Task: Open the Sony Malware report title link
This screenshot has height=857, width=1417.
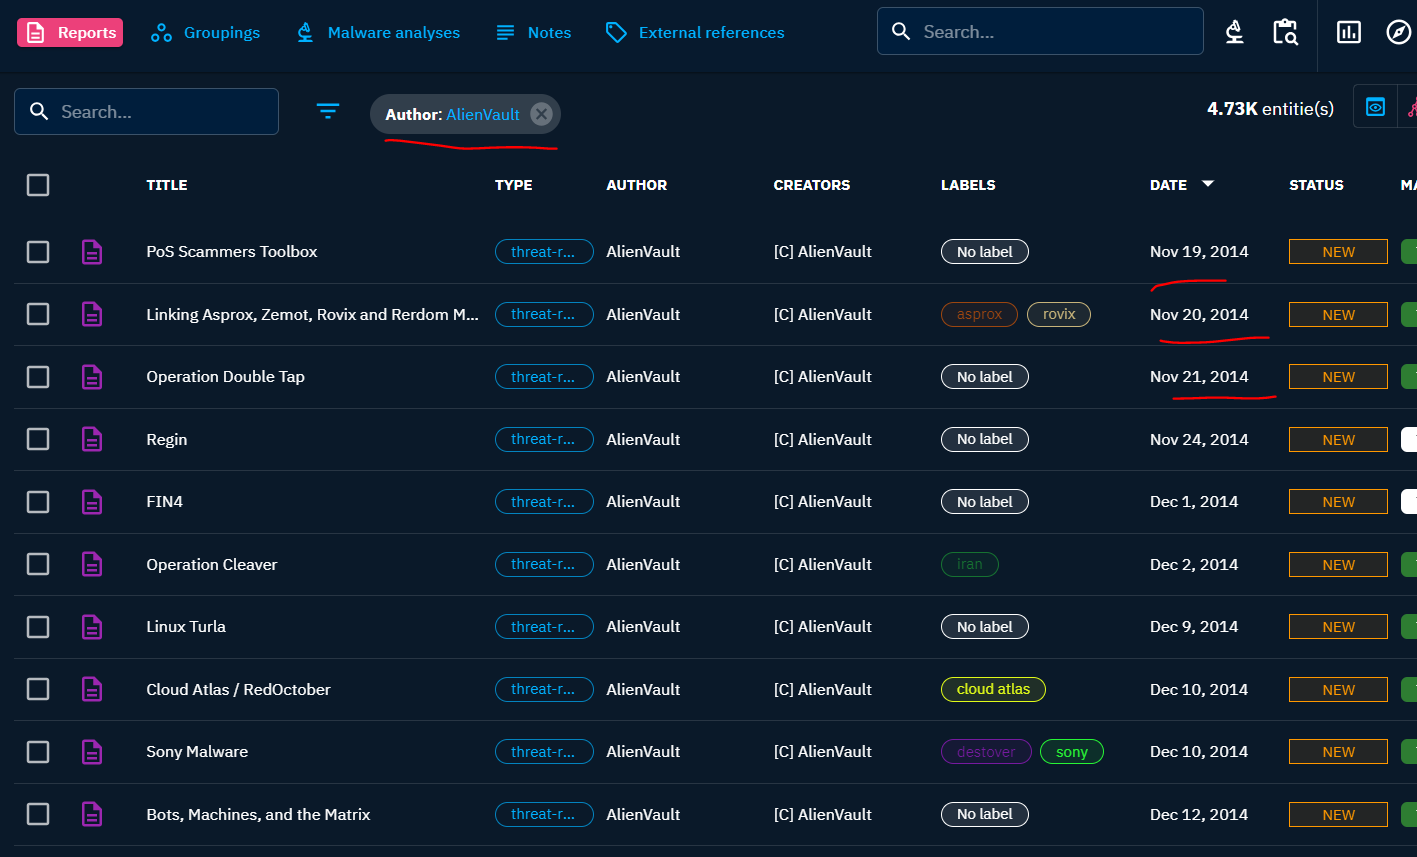Action: point(196,751)
